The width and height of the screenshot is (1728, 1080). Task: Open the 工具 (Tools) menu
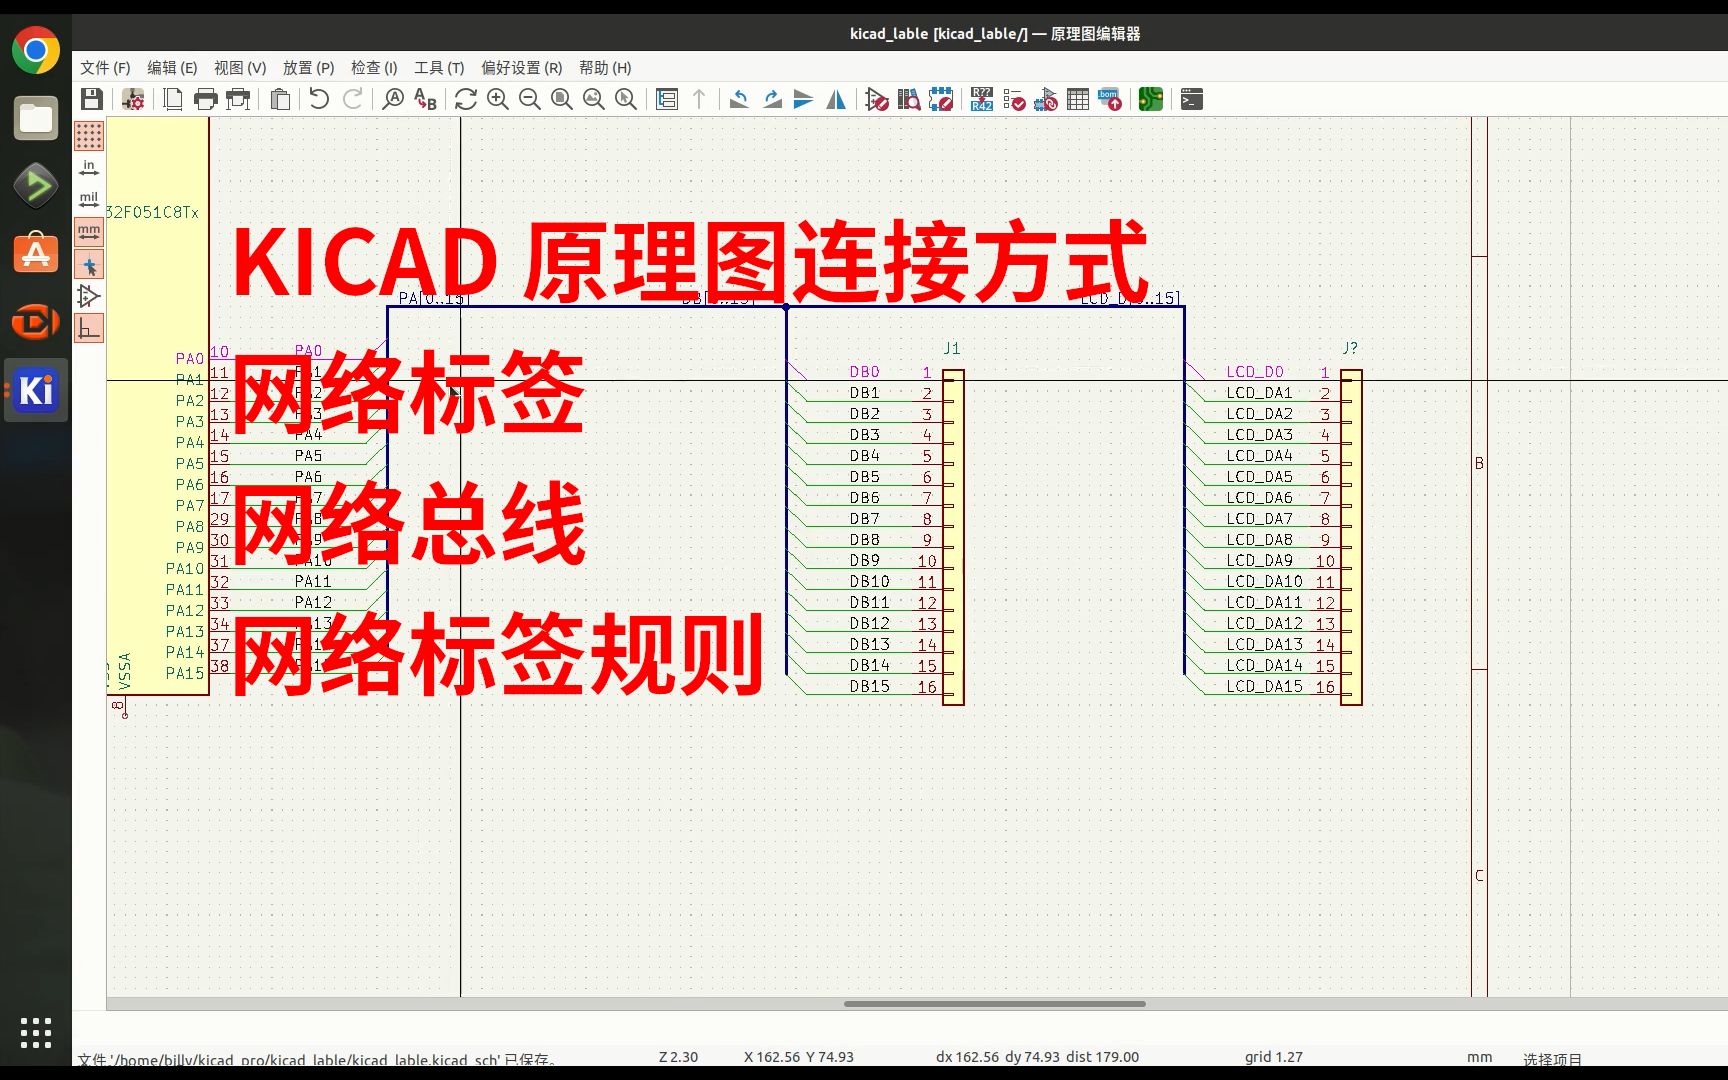coord(440,67)
